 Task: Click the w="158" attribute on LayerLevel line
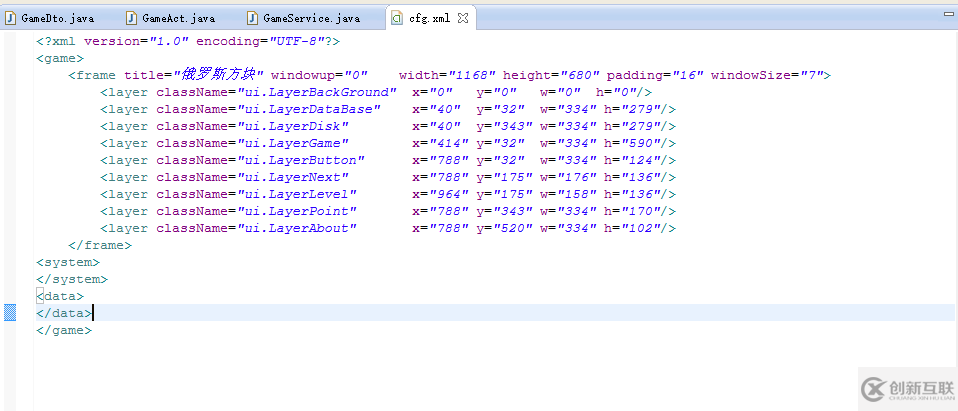568,195
